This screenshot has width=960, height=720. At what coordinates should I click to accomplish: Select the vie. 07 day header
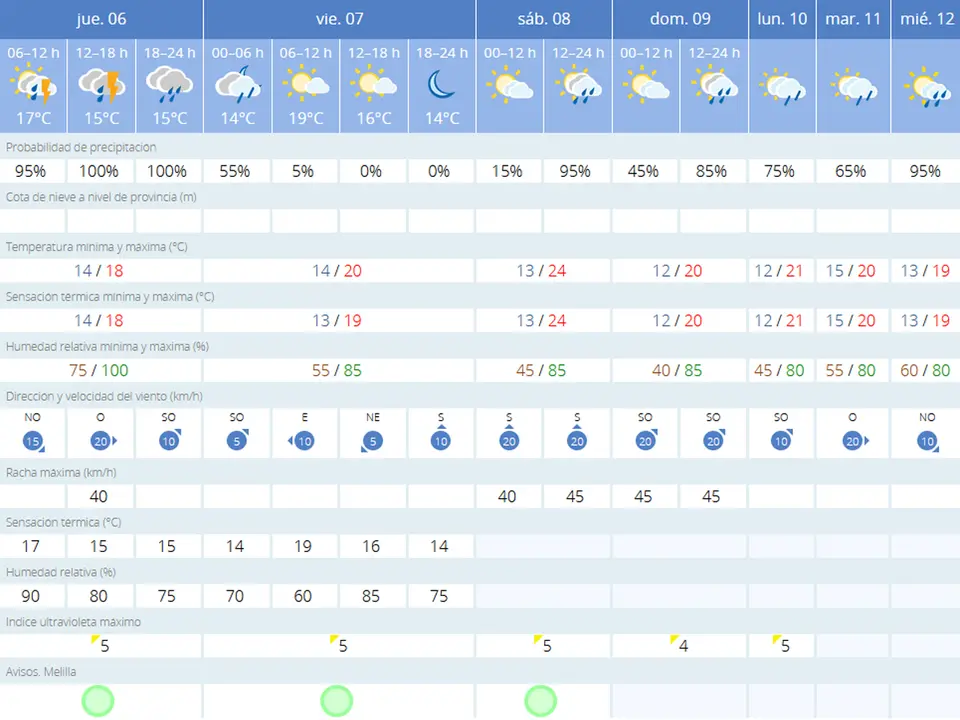340,19
